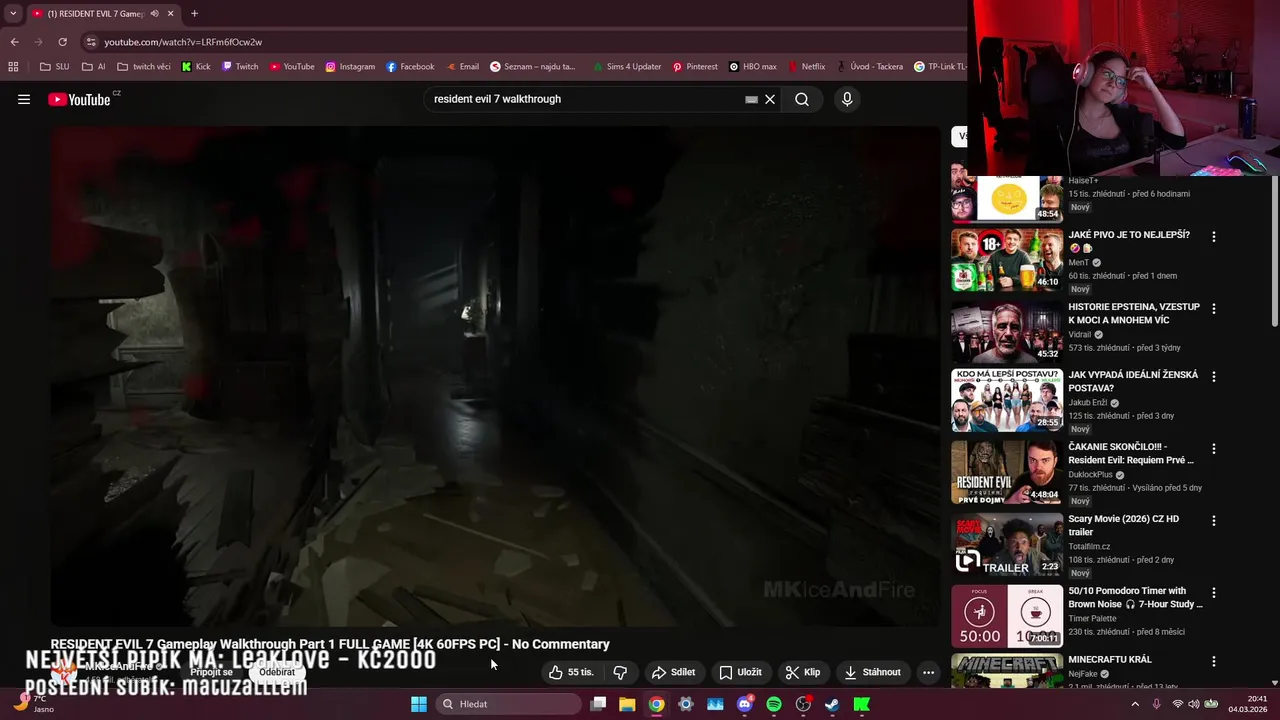The width and height of the screenshot is (1280, 720).
Task: Switch to the RESIDENT EVIL 7 browser tab
Action: click(103, 14)
